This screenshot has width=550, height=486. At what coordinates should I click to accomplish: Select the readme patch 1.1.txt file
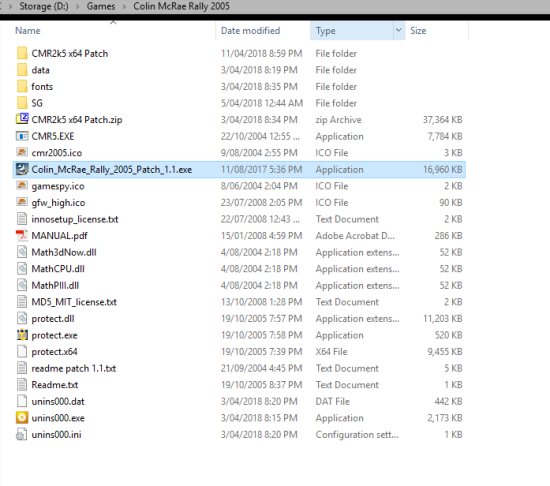coord(239,368)
